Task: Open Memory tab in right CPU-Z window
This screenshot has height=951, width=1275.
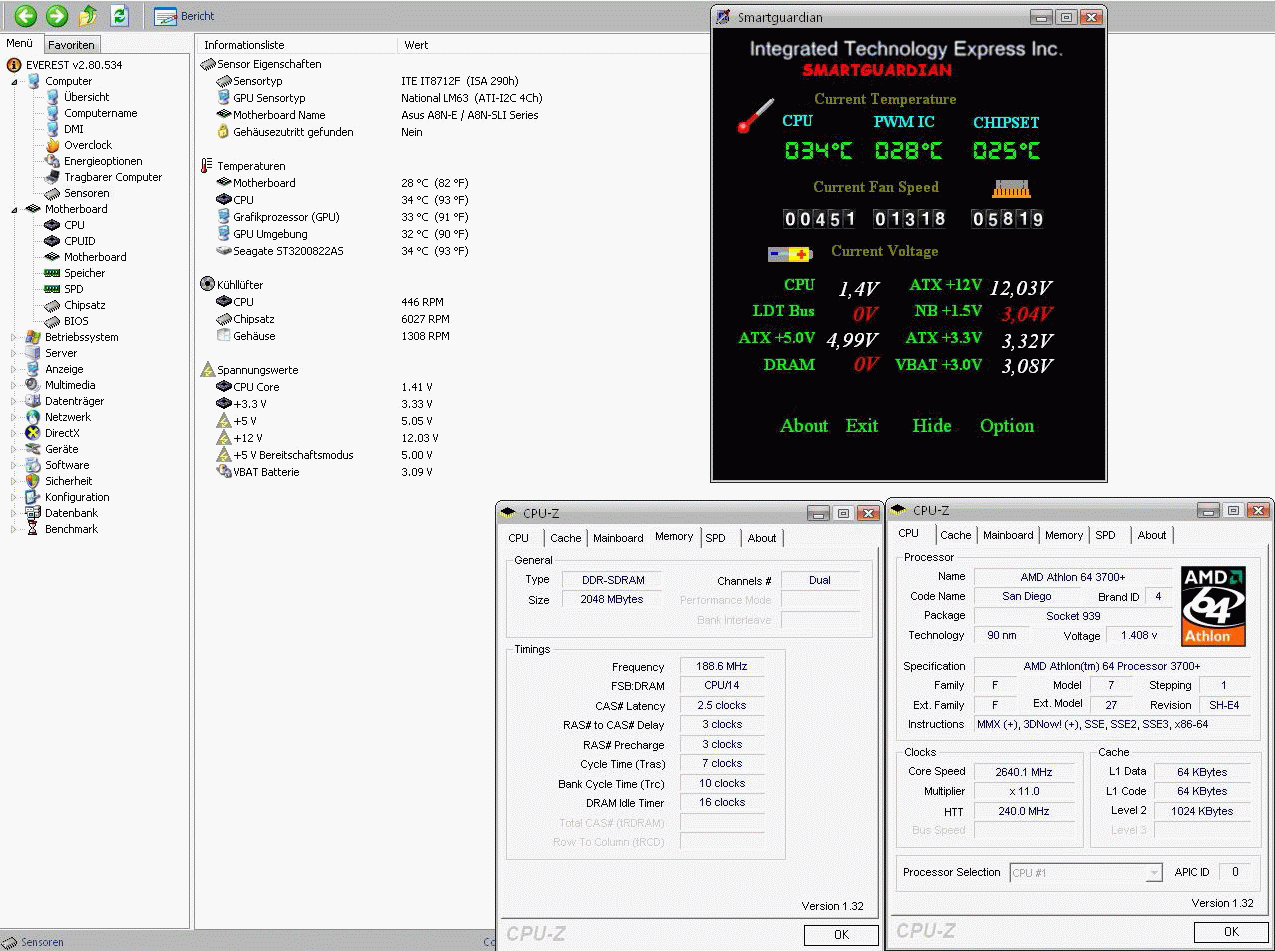Action: [1064, 535]
